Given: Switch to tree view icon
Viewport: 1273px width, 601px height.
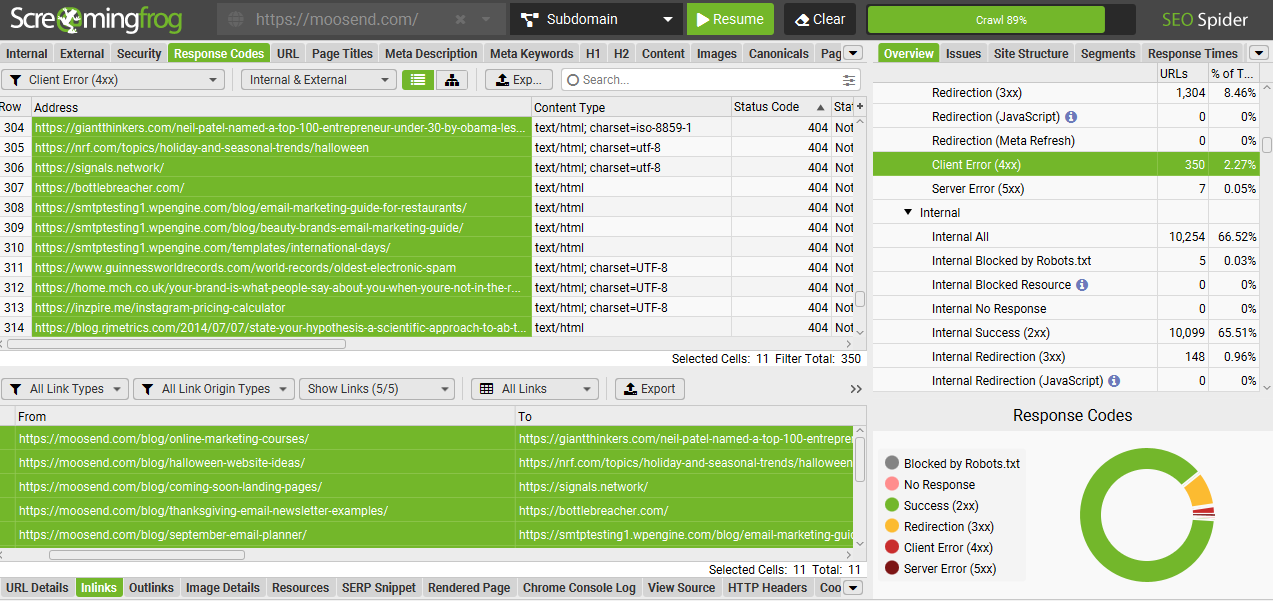Looking at the screenshot, I should tap(452, 80).
